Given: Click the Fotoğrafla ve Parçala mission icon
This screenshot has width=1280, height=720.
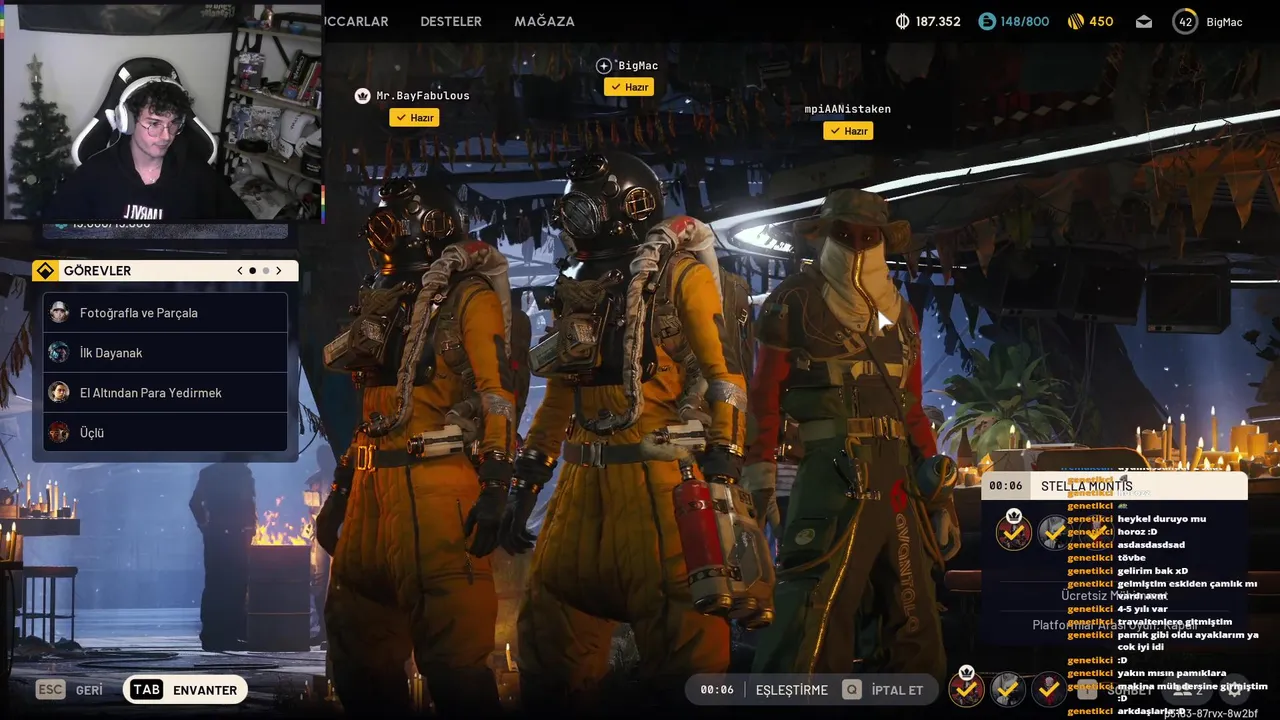Looking at the screenshot, I should pyautogui.click(x=60, y=312).
